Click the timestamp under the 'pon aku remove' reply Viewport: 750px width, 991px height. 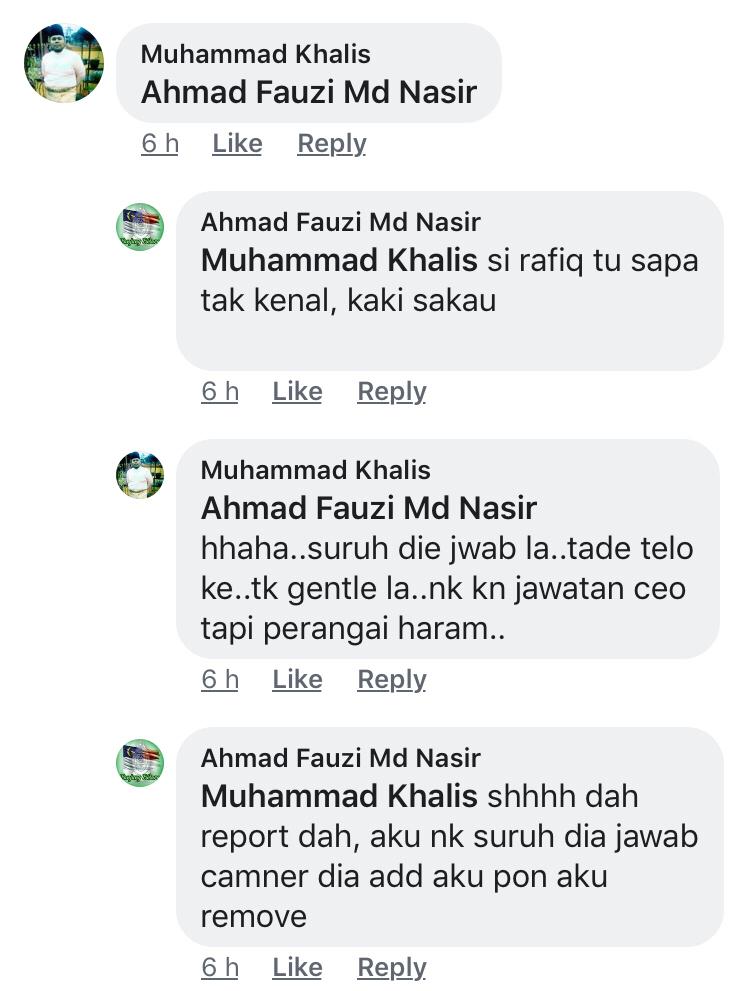220,968
